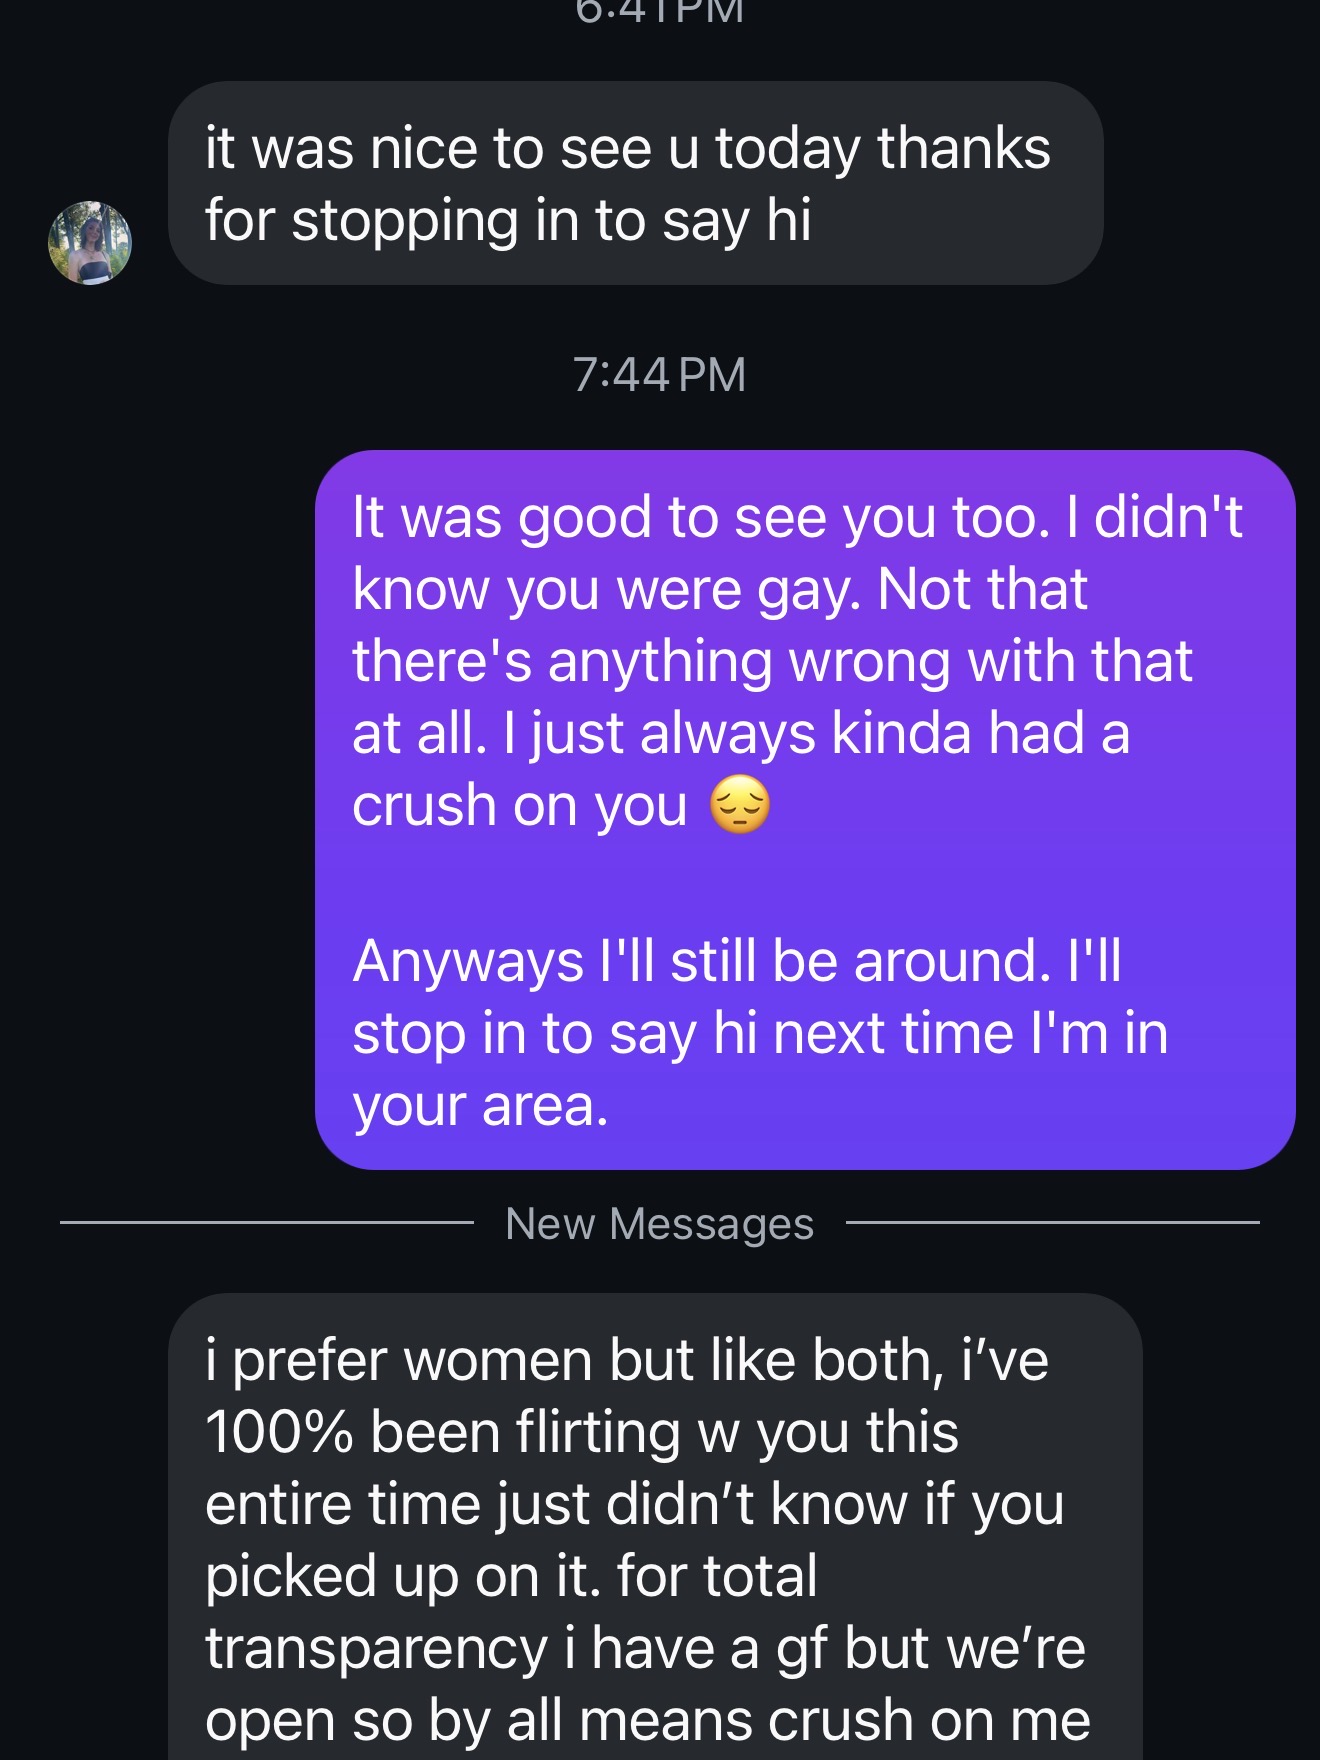1320x1760 pixels.
Task: Tap the 'for stopping in to say hi' line
Action: tap(508, 221)
